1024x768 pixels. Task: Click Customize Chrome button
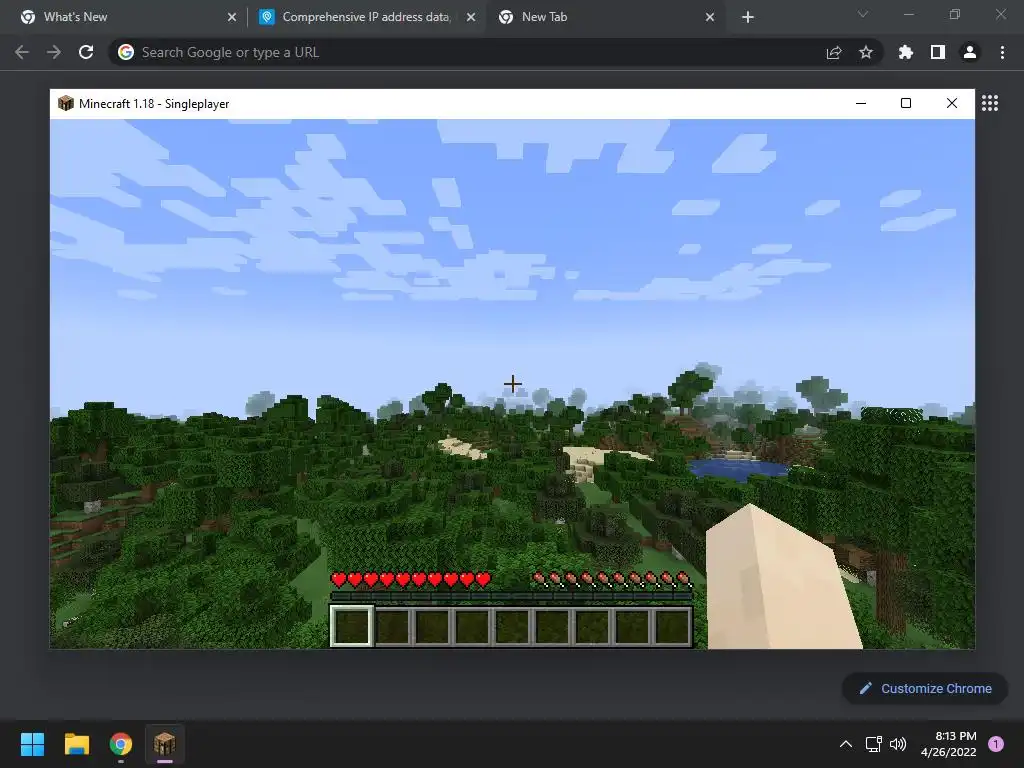point(925,688)
